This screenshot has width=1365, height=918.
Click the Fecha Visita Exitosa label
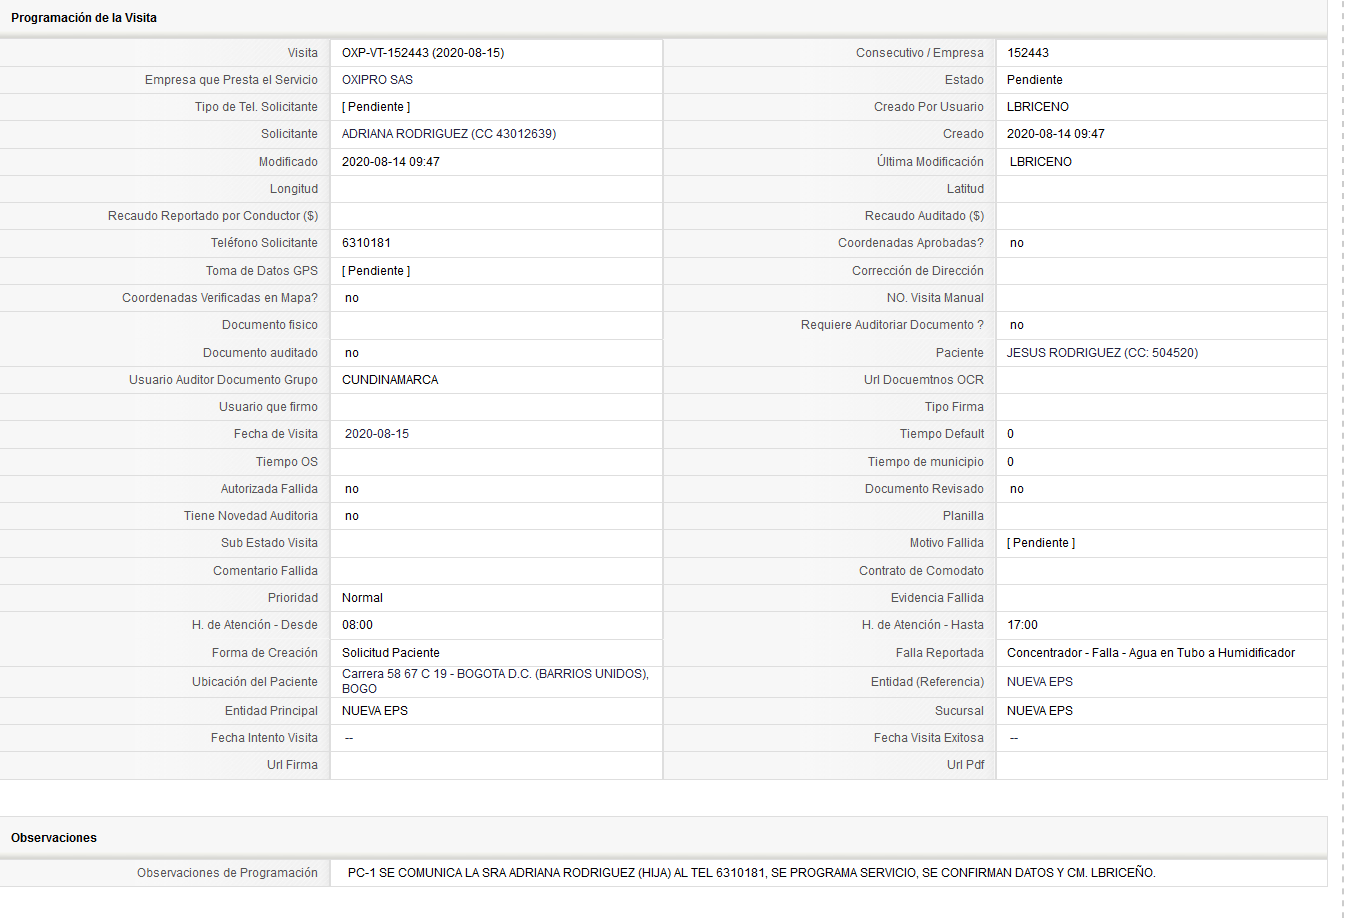click(x=929, y=738)
